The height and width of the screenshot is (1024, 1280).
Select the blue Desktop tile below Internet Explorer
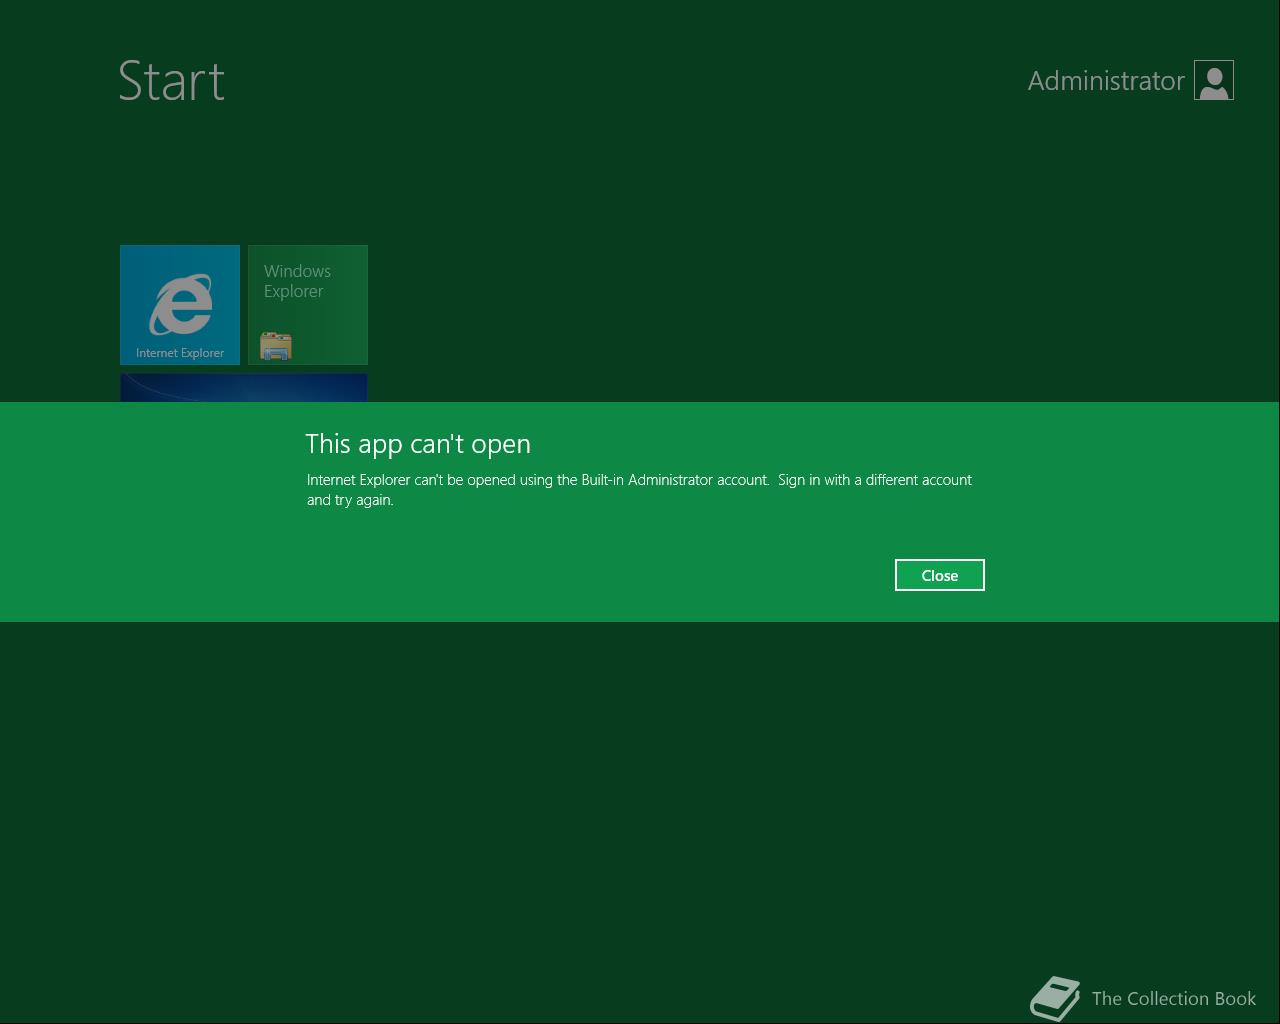pyautogui.click(x=244, y=388)
